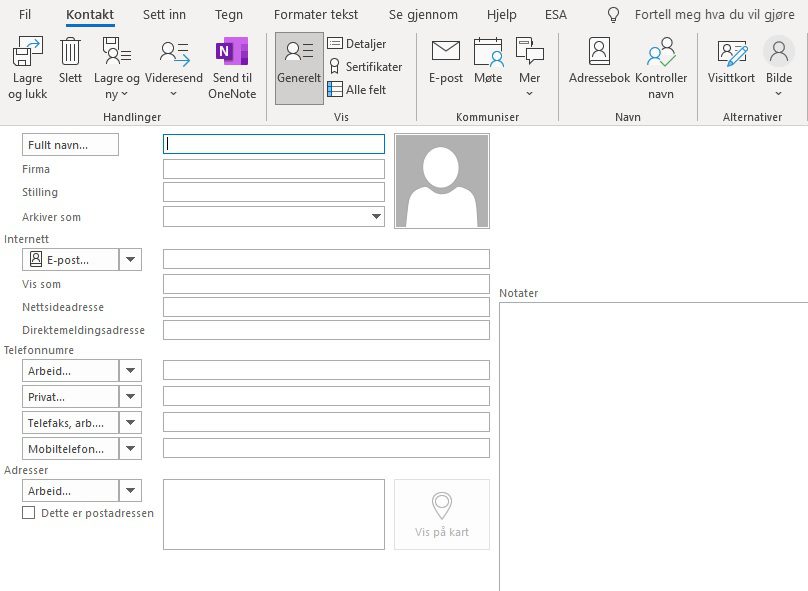Click the contact photo placeholder
The height and width of the screenshot is (591, 808).
point(442,181)
